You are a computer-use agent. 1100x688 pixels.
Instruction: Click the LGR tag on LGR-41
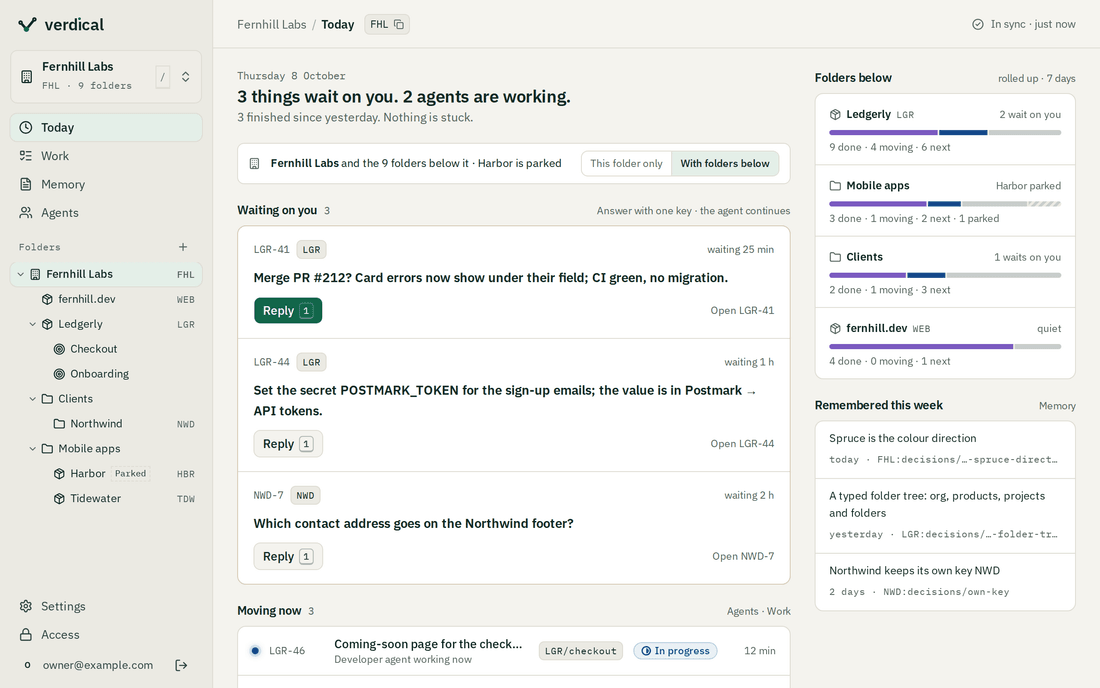point(311,250)
